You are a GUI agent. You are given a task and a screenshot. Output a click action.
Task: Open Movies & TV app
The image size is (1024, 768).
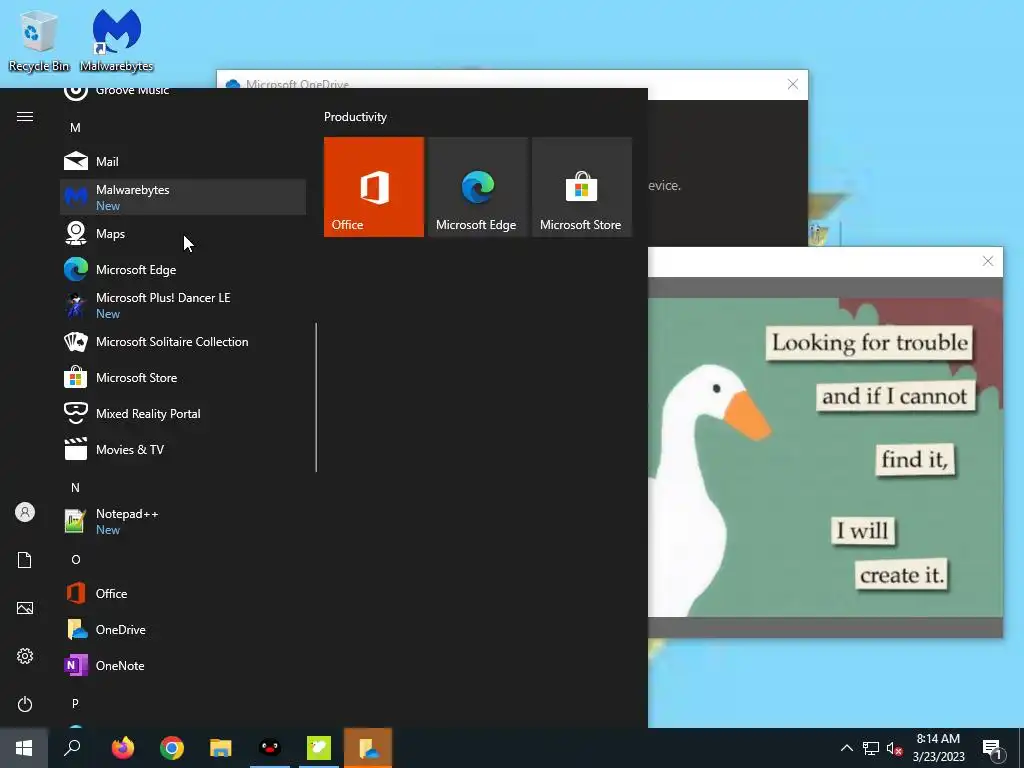[183, 449]
